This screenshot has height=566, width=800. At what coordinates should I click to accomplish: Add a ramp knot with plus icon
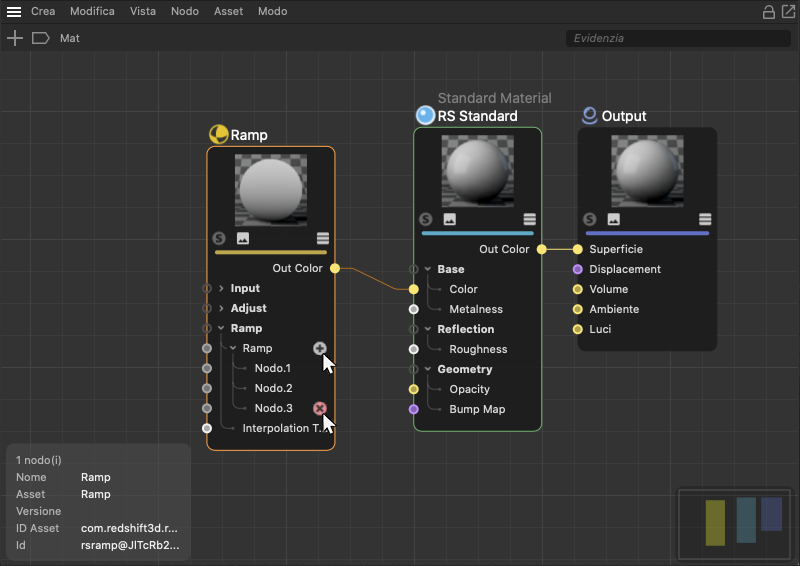pos(319,348)
